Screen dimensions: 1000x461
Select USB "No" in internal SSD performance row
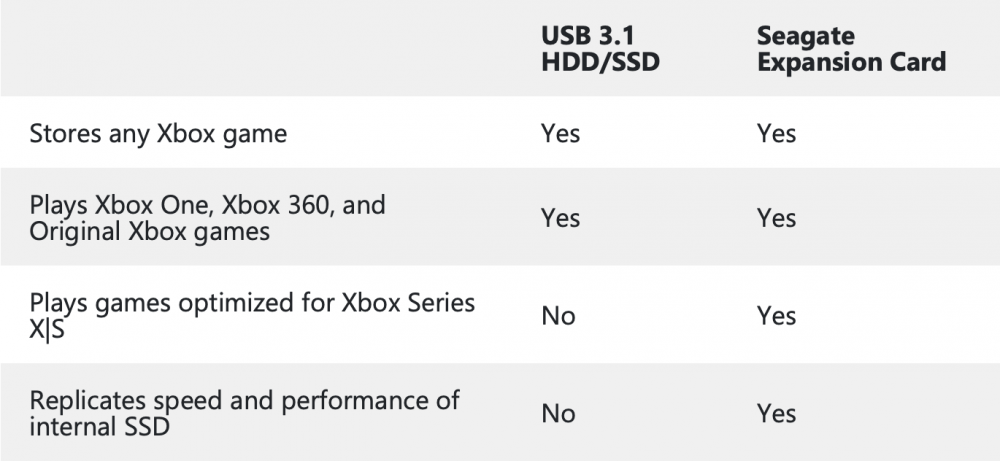(x=558, y=413)
